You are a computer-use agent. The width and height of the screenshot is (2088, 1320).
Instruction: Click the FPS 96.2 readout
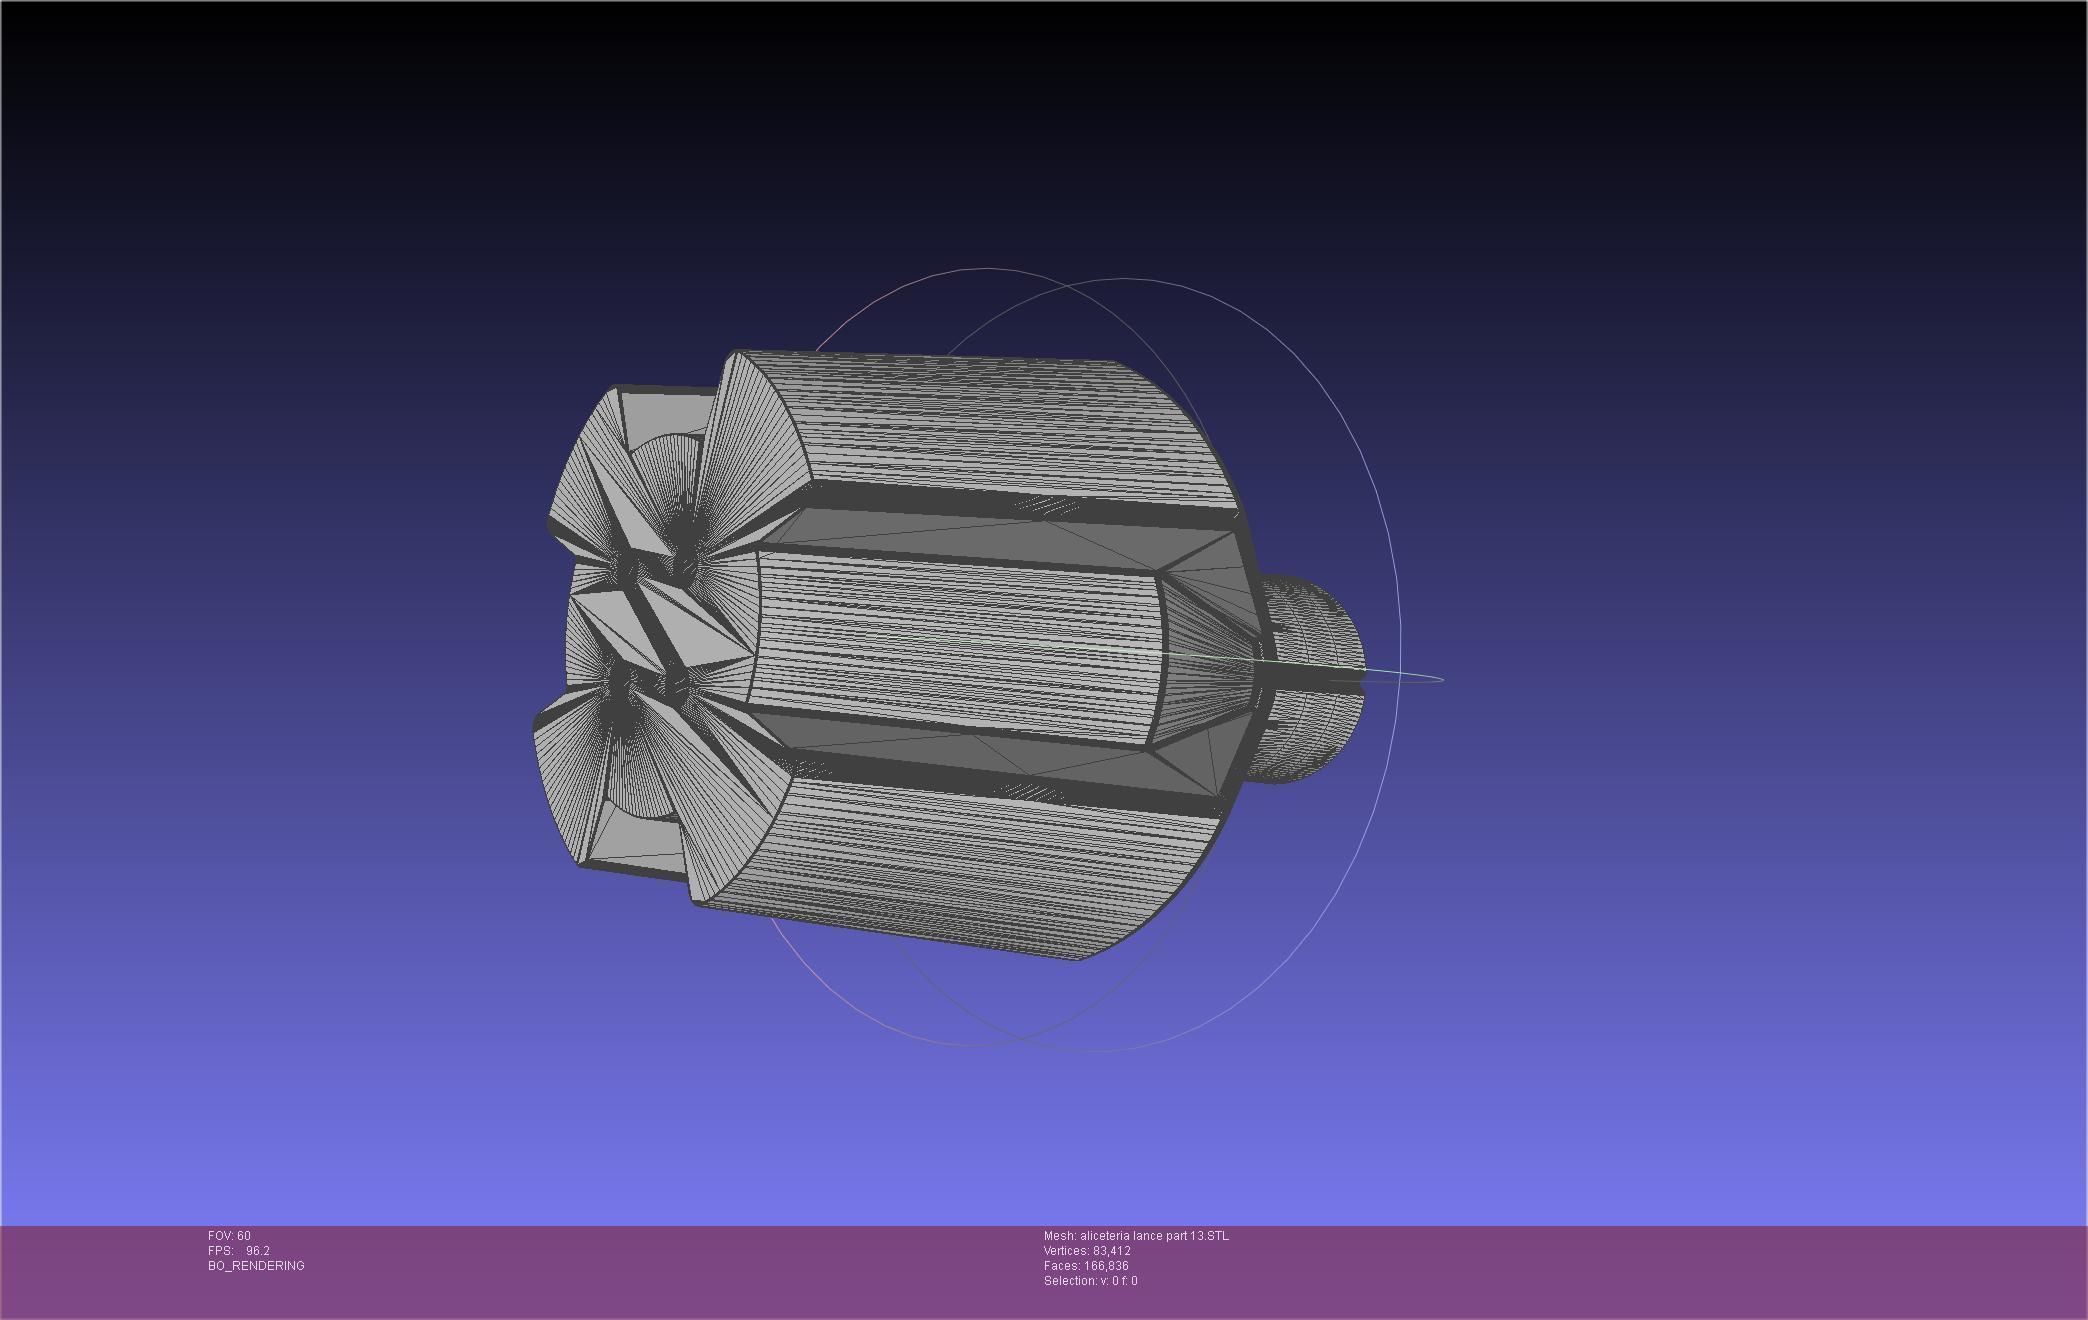click(x=239, y=1251)
